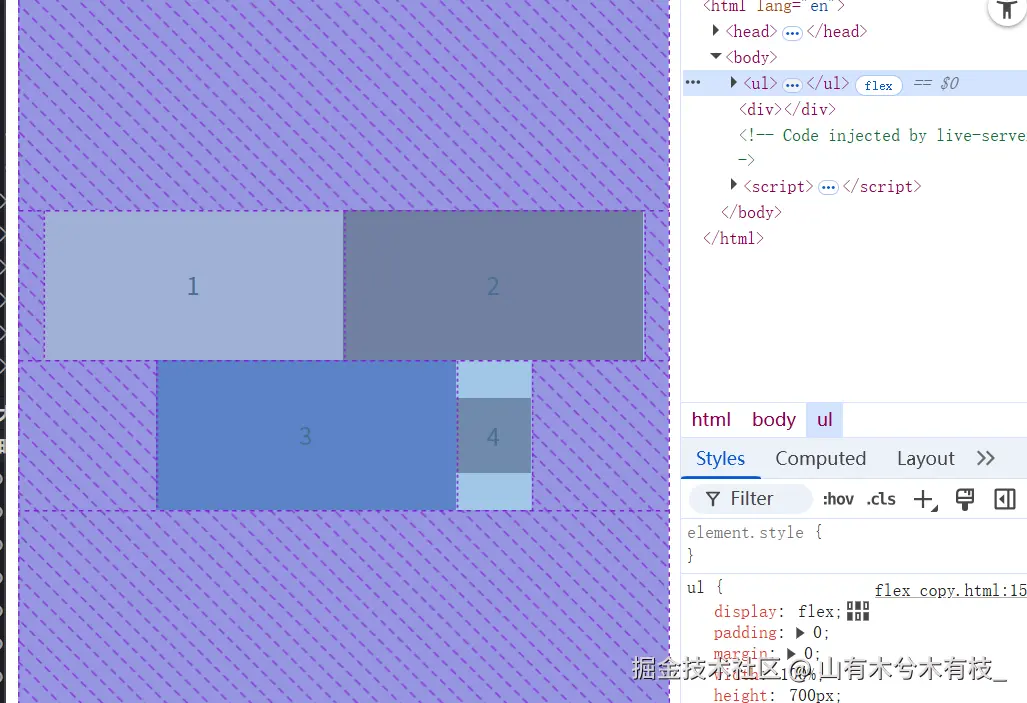Expand the ul element's ellipsis badge
The width and height of the screenshot is (1027, 703).
[x=792, y=85]
